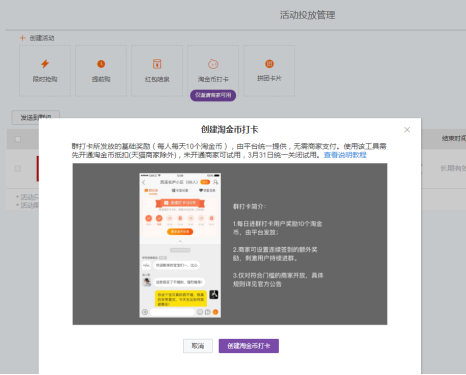Click the 长期有效 cell text
This screenshot has height=375, width=466.
[453, 168]
